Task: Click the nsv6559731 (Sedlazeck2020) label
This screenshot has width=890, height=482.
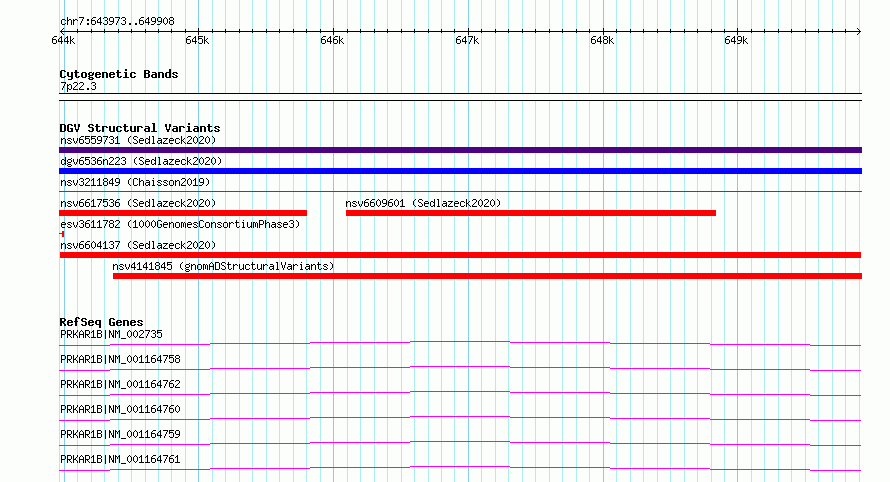Action: (x=138, y=140)
